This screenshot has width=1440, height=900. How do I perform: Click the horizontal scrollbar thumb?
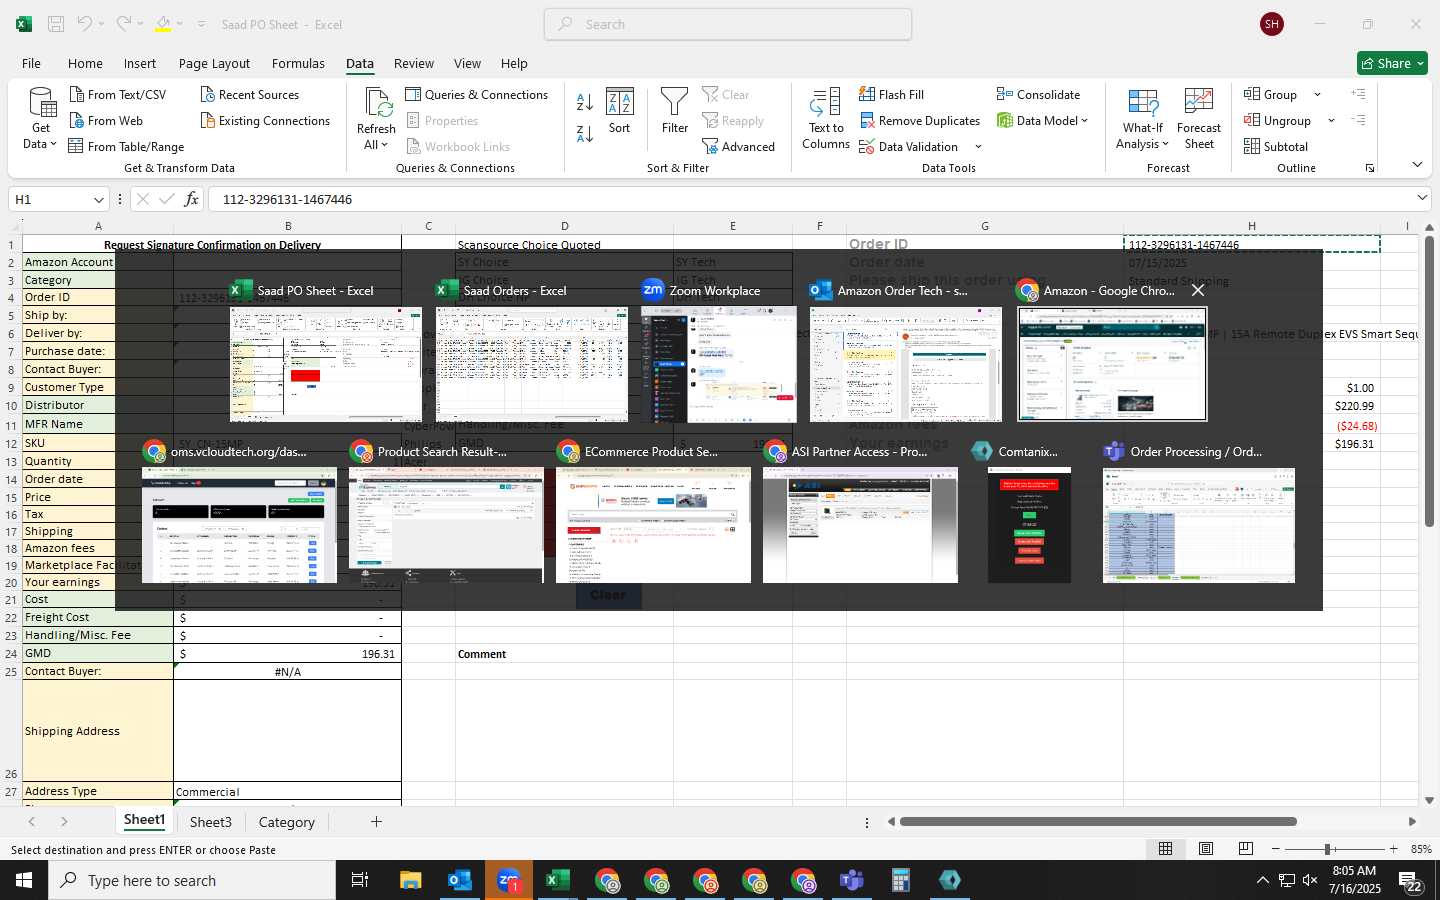click(1098, 822)
